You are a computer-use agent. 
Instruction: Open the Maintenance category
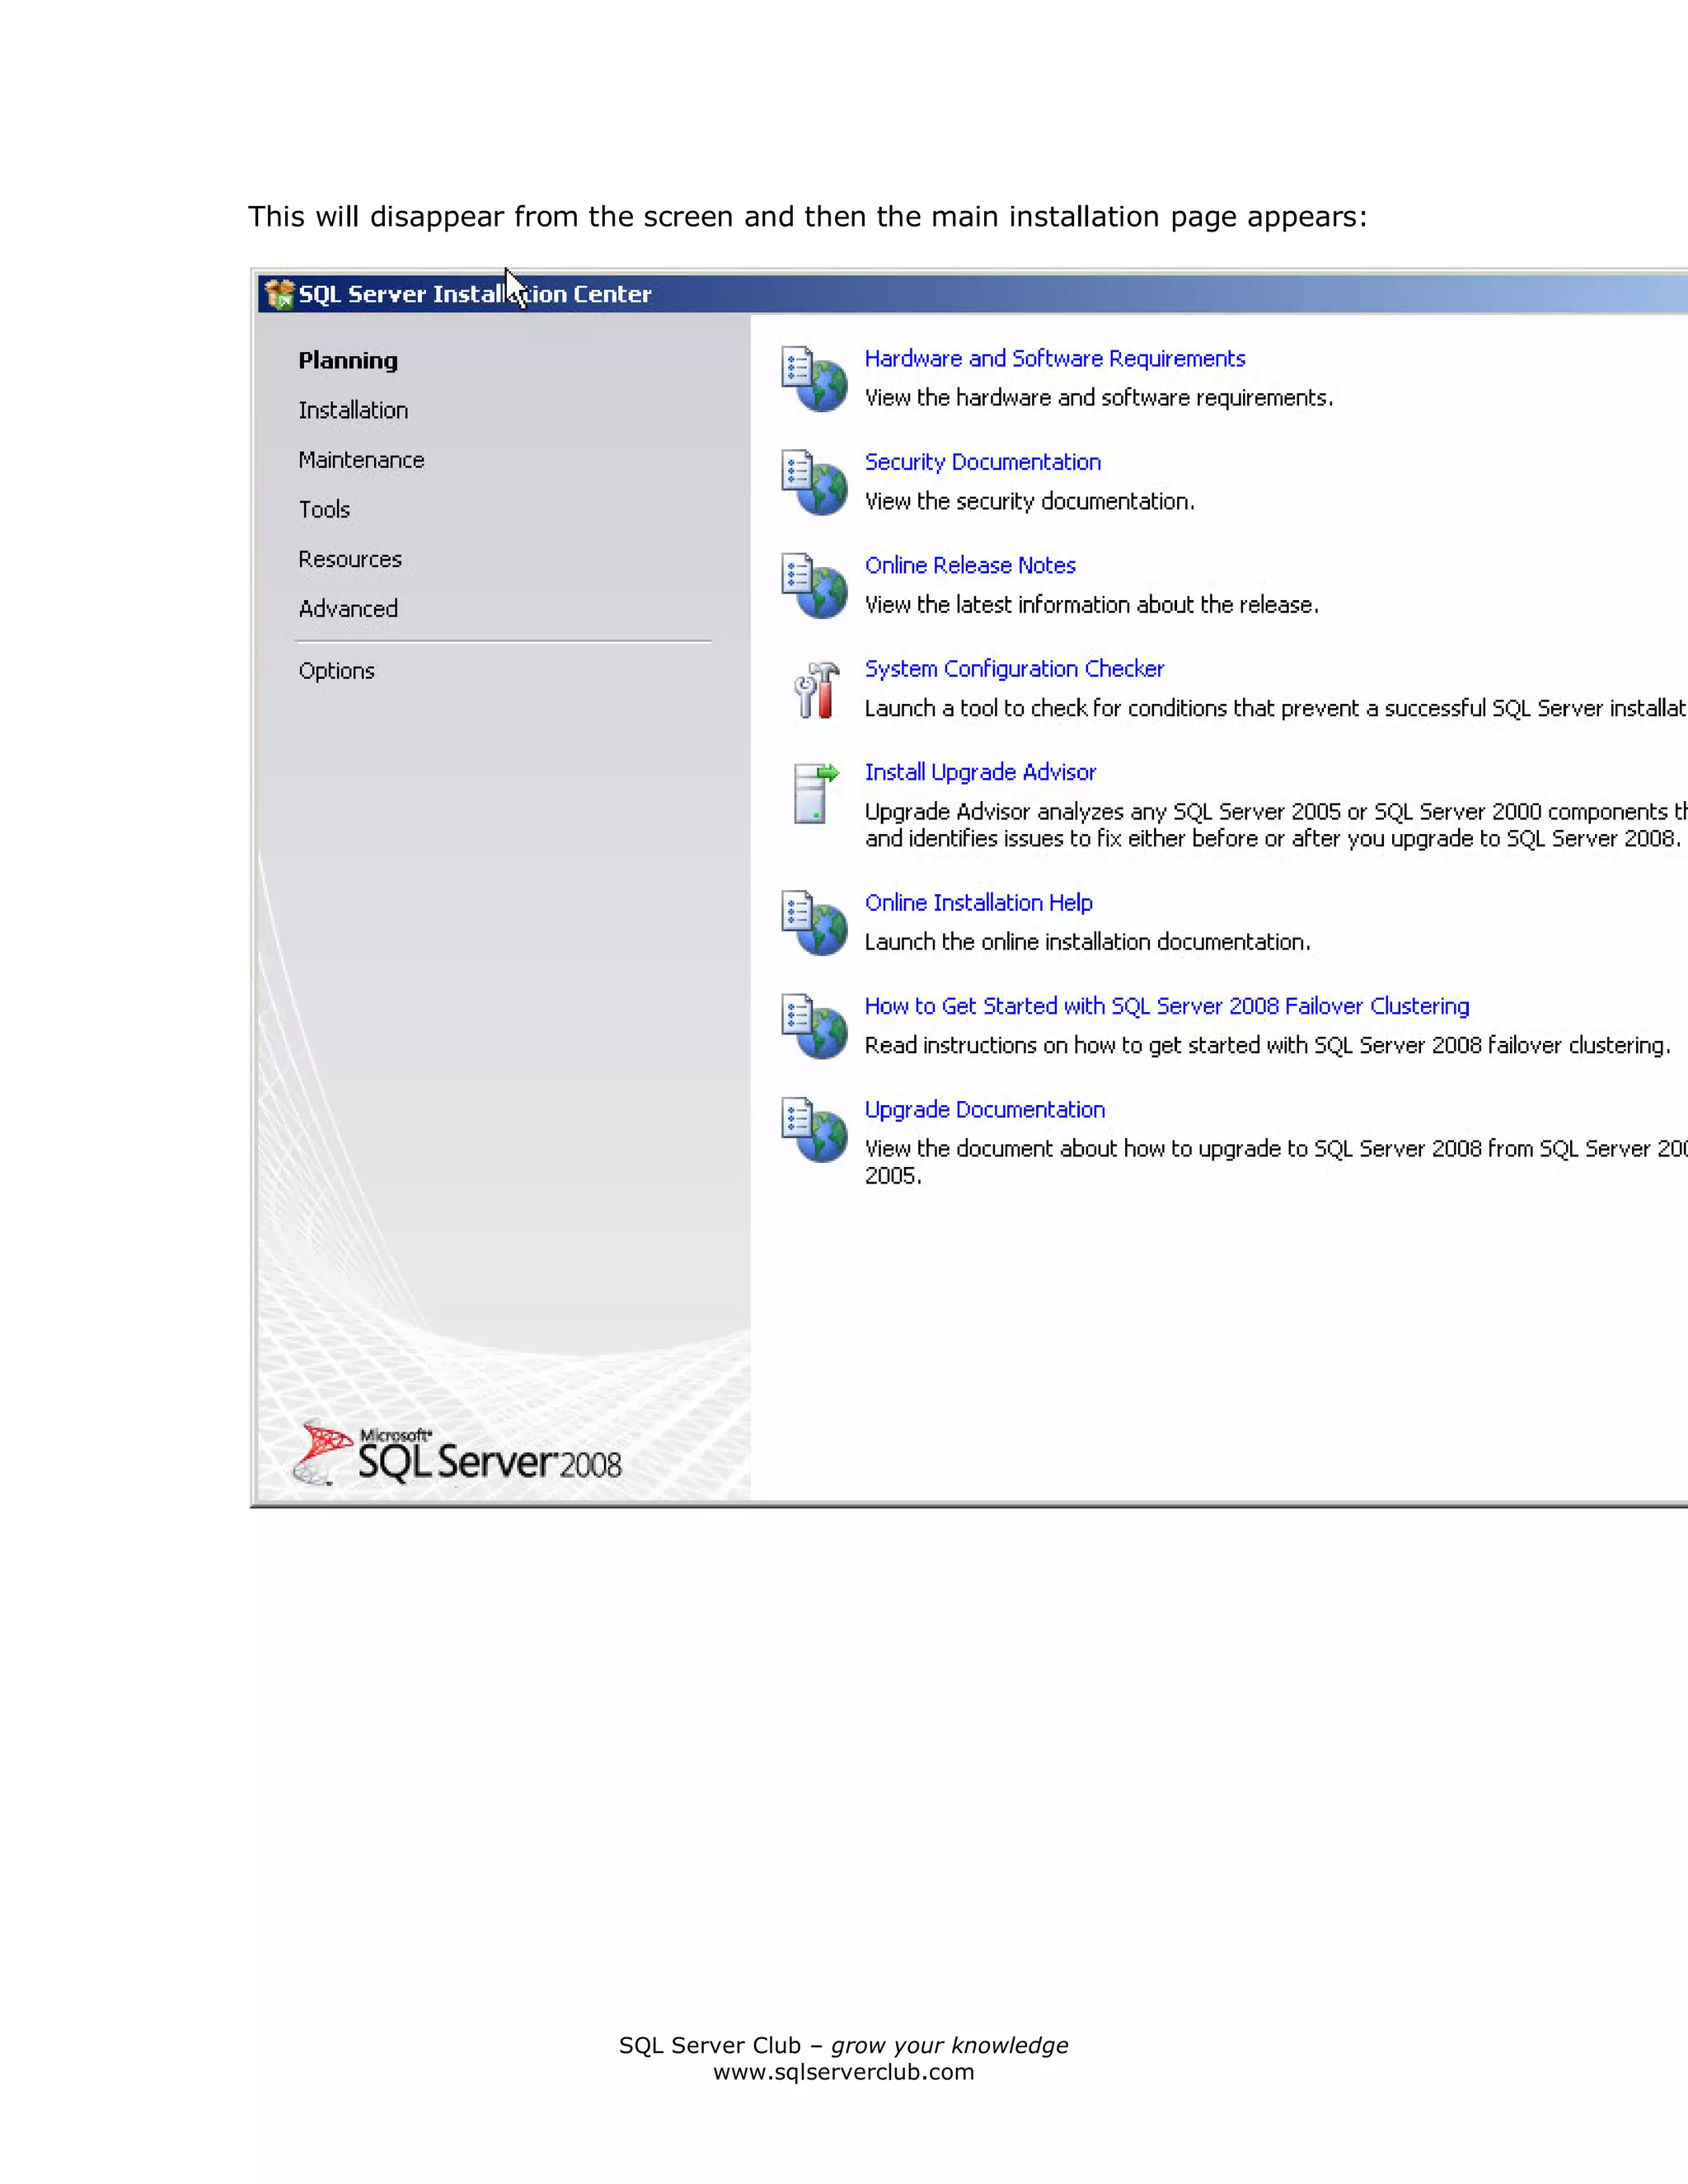pos(361,460)
